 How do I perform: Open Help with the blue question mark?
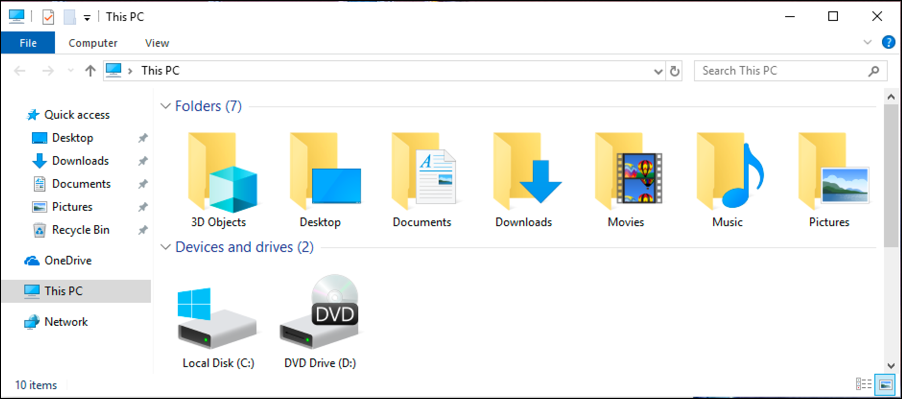[888, 43]
